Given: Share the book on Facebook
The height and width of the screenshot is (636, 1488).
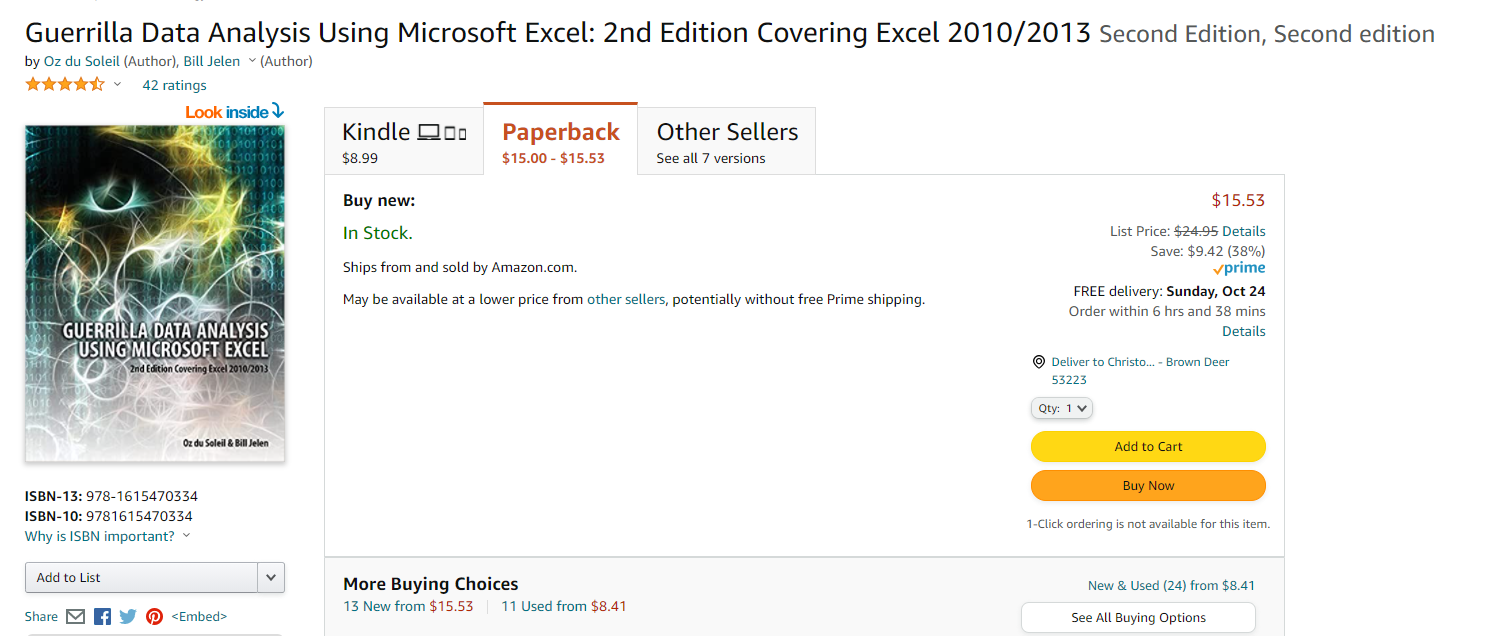Looking at the screenshot, I should 102,617.
